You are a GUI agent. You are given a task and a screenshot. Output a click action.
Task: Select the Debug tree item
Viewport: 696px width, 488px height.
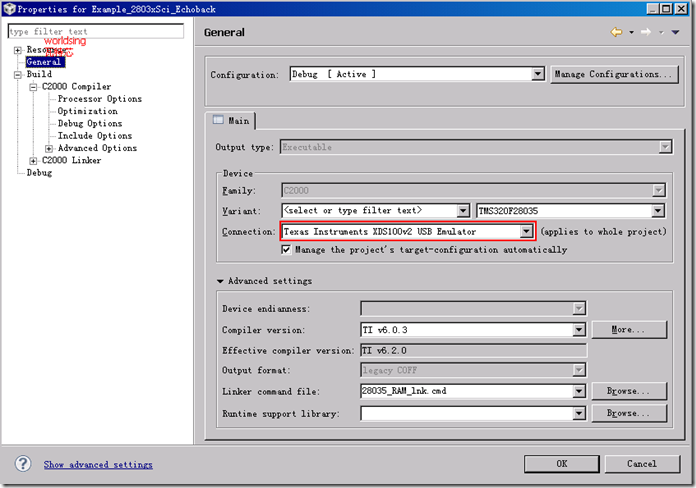(39, 173)
